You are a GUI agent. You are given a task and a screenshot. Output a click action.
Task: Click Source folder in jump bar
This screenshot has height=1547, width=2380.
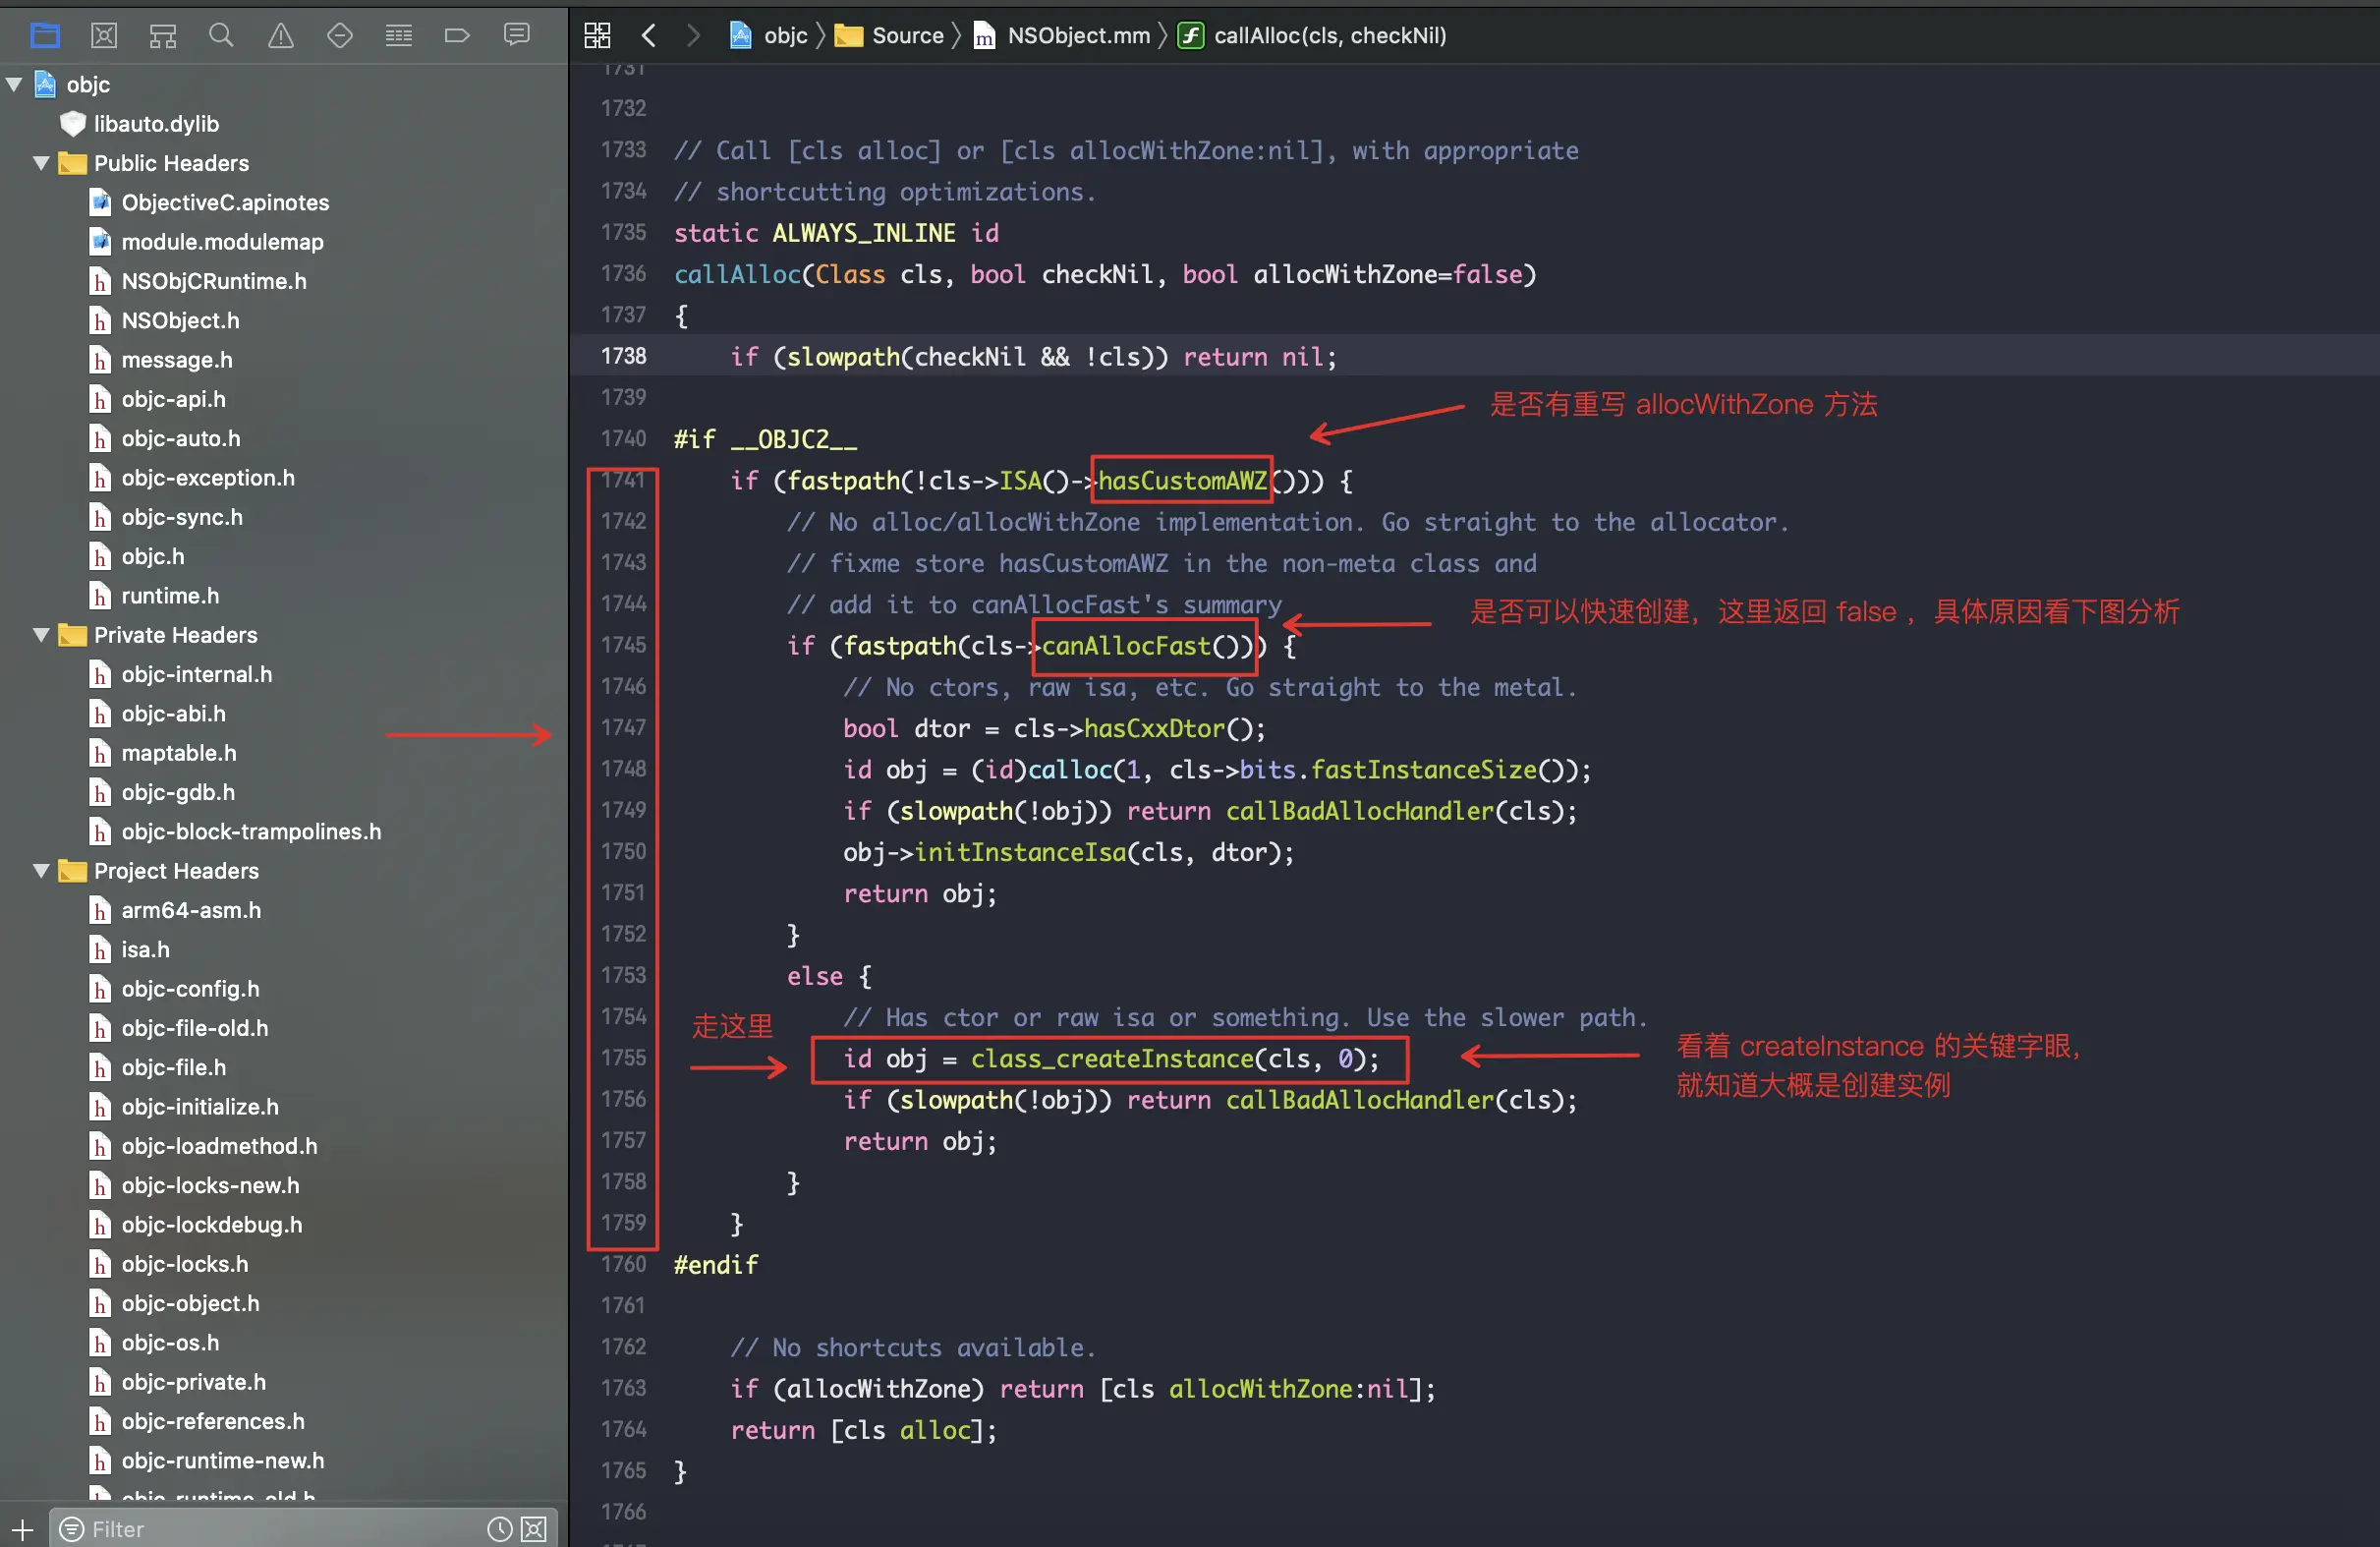(x=906, y=36)
